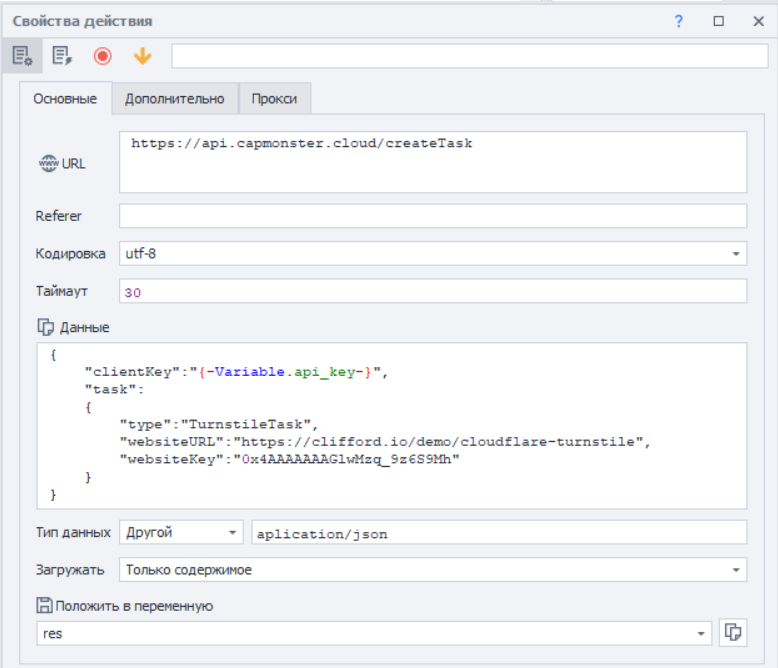Screen dimensions: 778x668
Task: Click the clientKey line in the data editor
Action: (236, 372)
